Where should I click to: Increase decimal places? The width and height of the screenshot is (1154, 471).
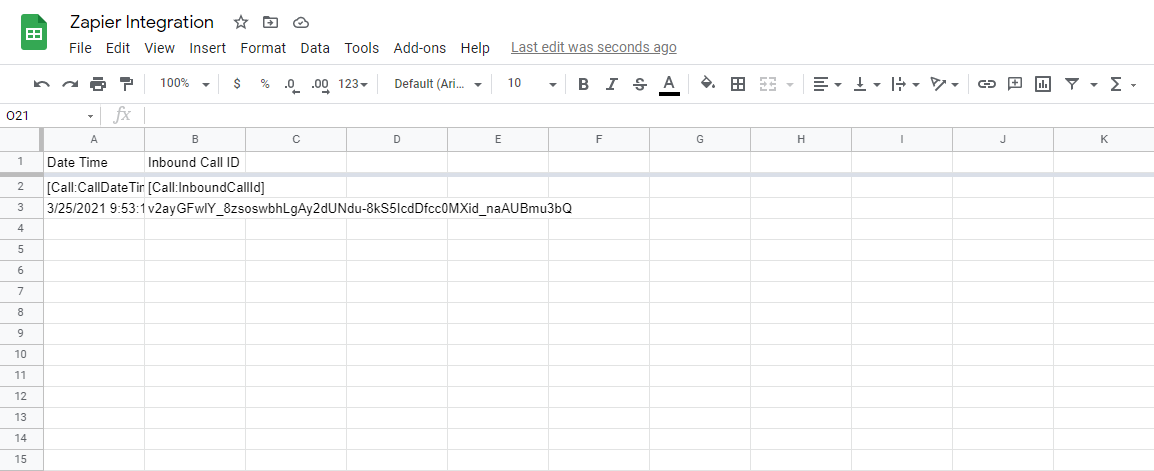(320, 84)
